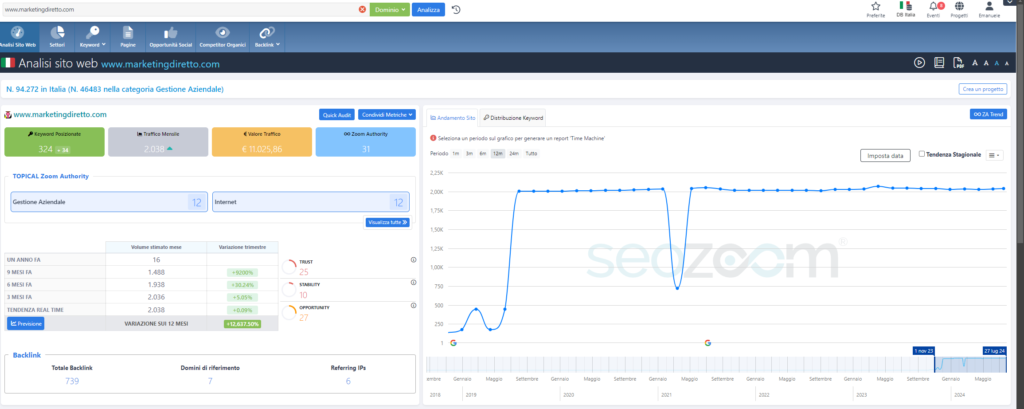Click Crea un progetto button
Image resolution: width=1024 pixels, height=409 pixels.
pos(983,89)
